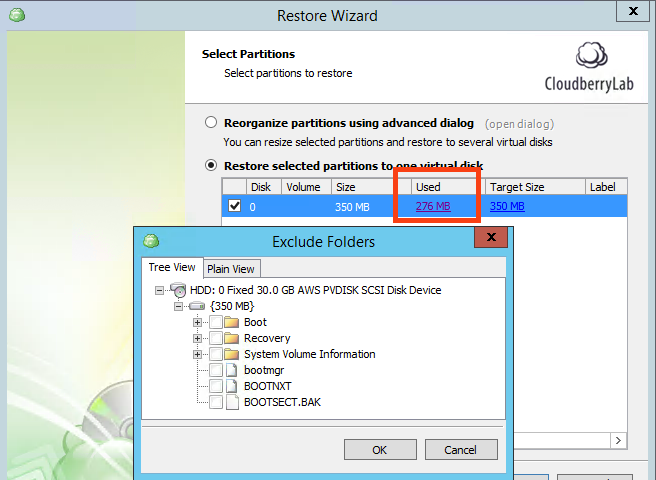Collapse the {350 MB} partition node
Screen dimensions: 656x480
178,306
